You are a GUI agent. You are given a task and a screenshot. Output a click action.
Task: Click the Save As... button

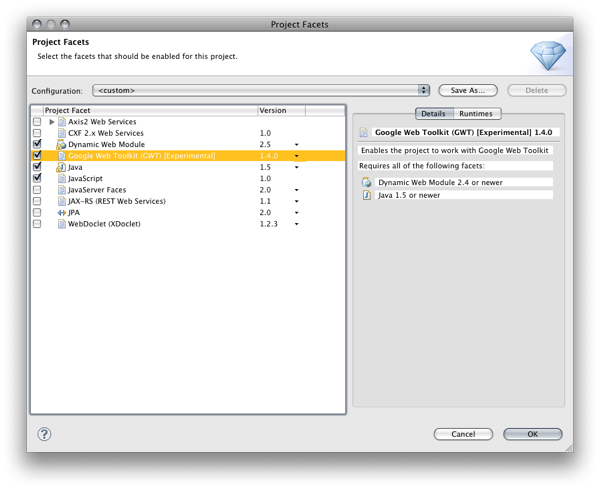[x=468, y=90]
